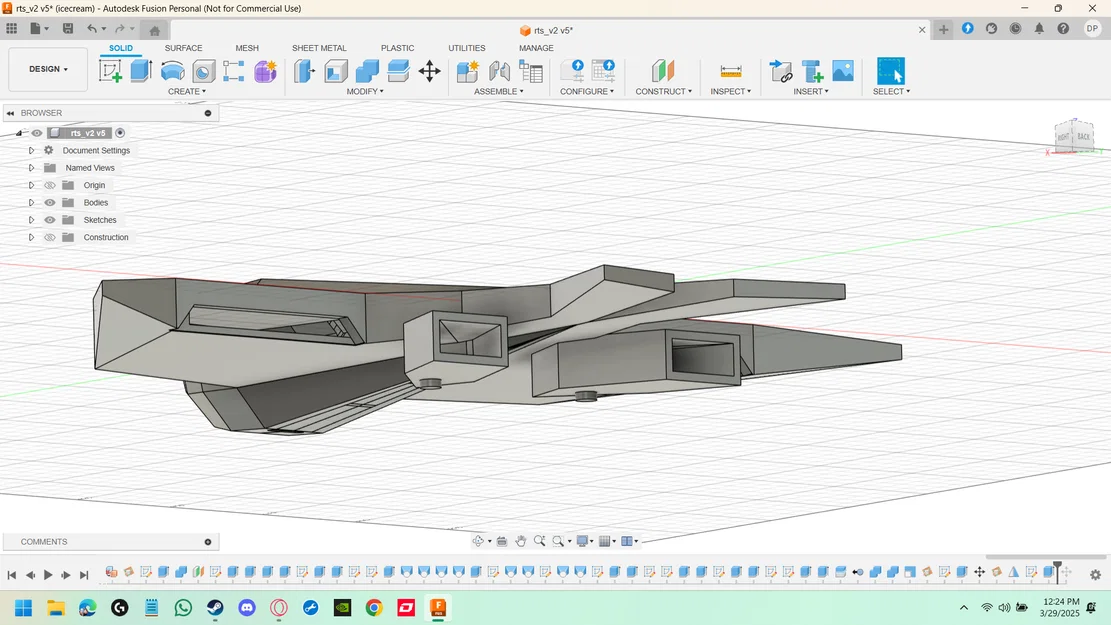1111x625 pixels.
Task: Select the Revolve tool
Action: (172, 71)
